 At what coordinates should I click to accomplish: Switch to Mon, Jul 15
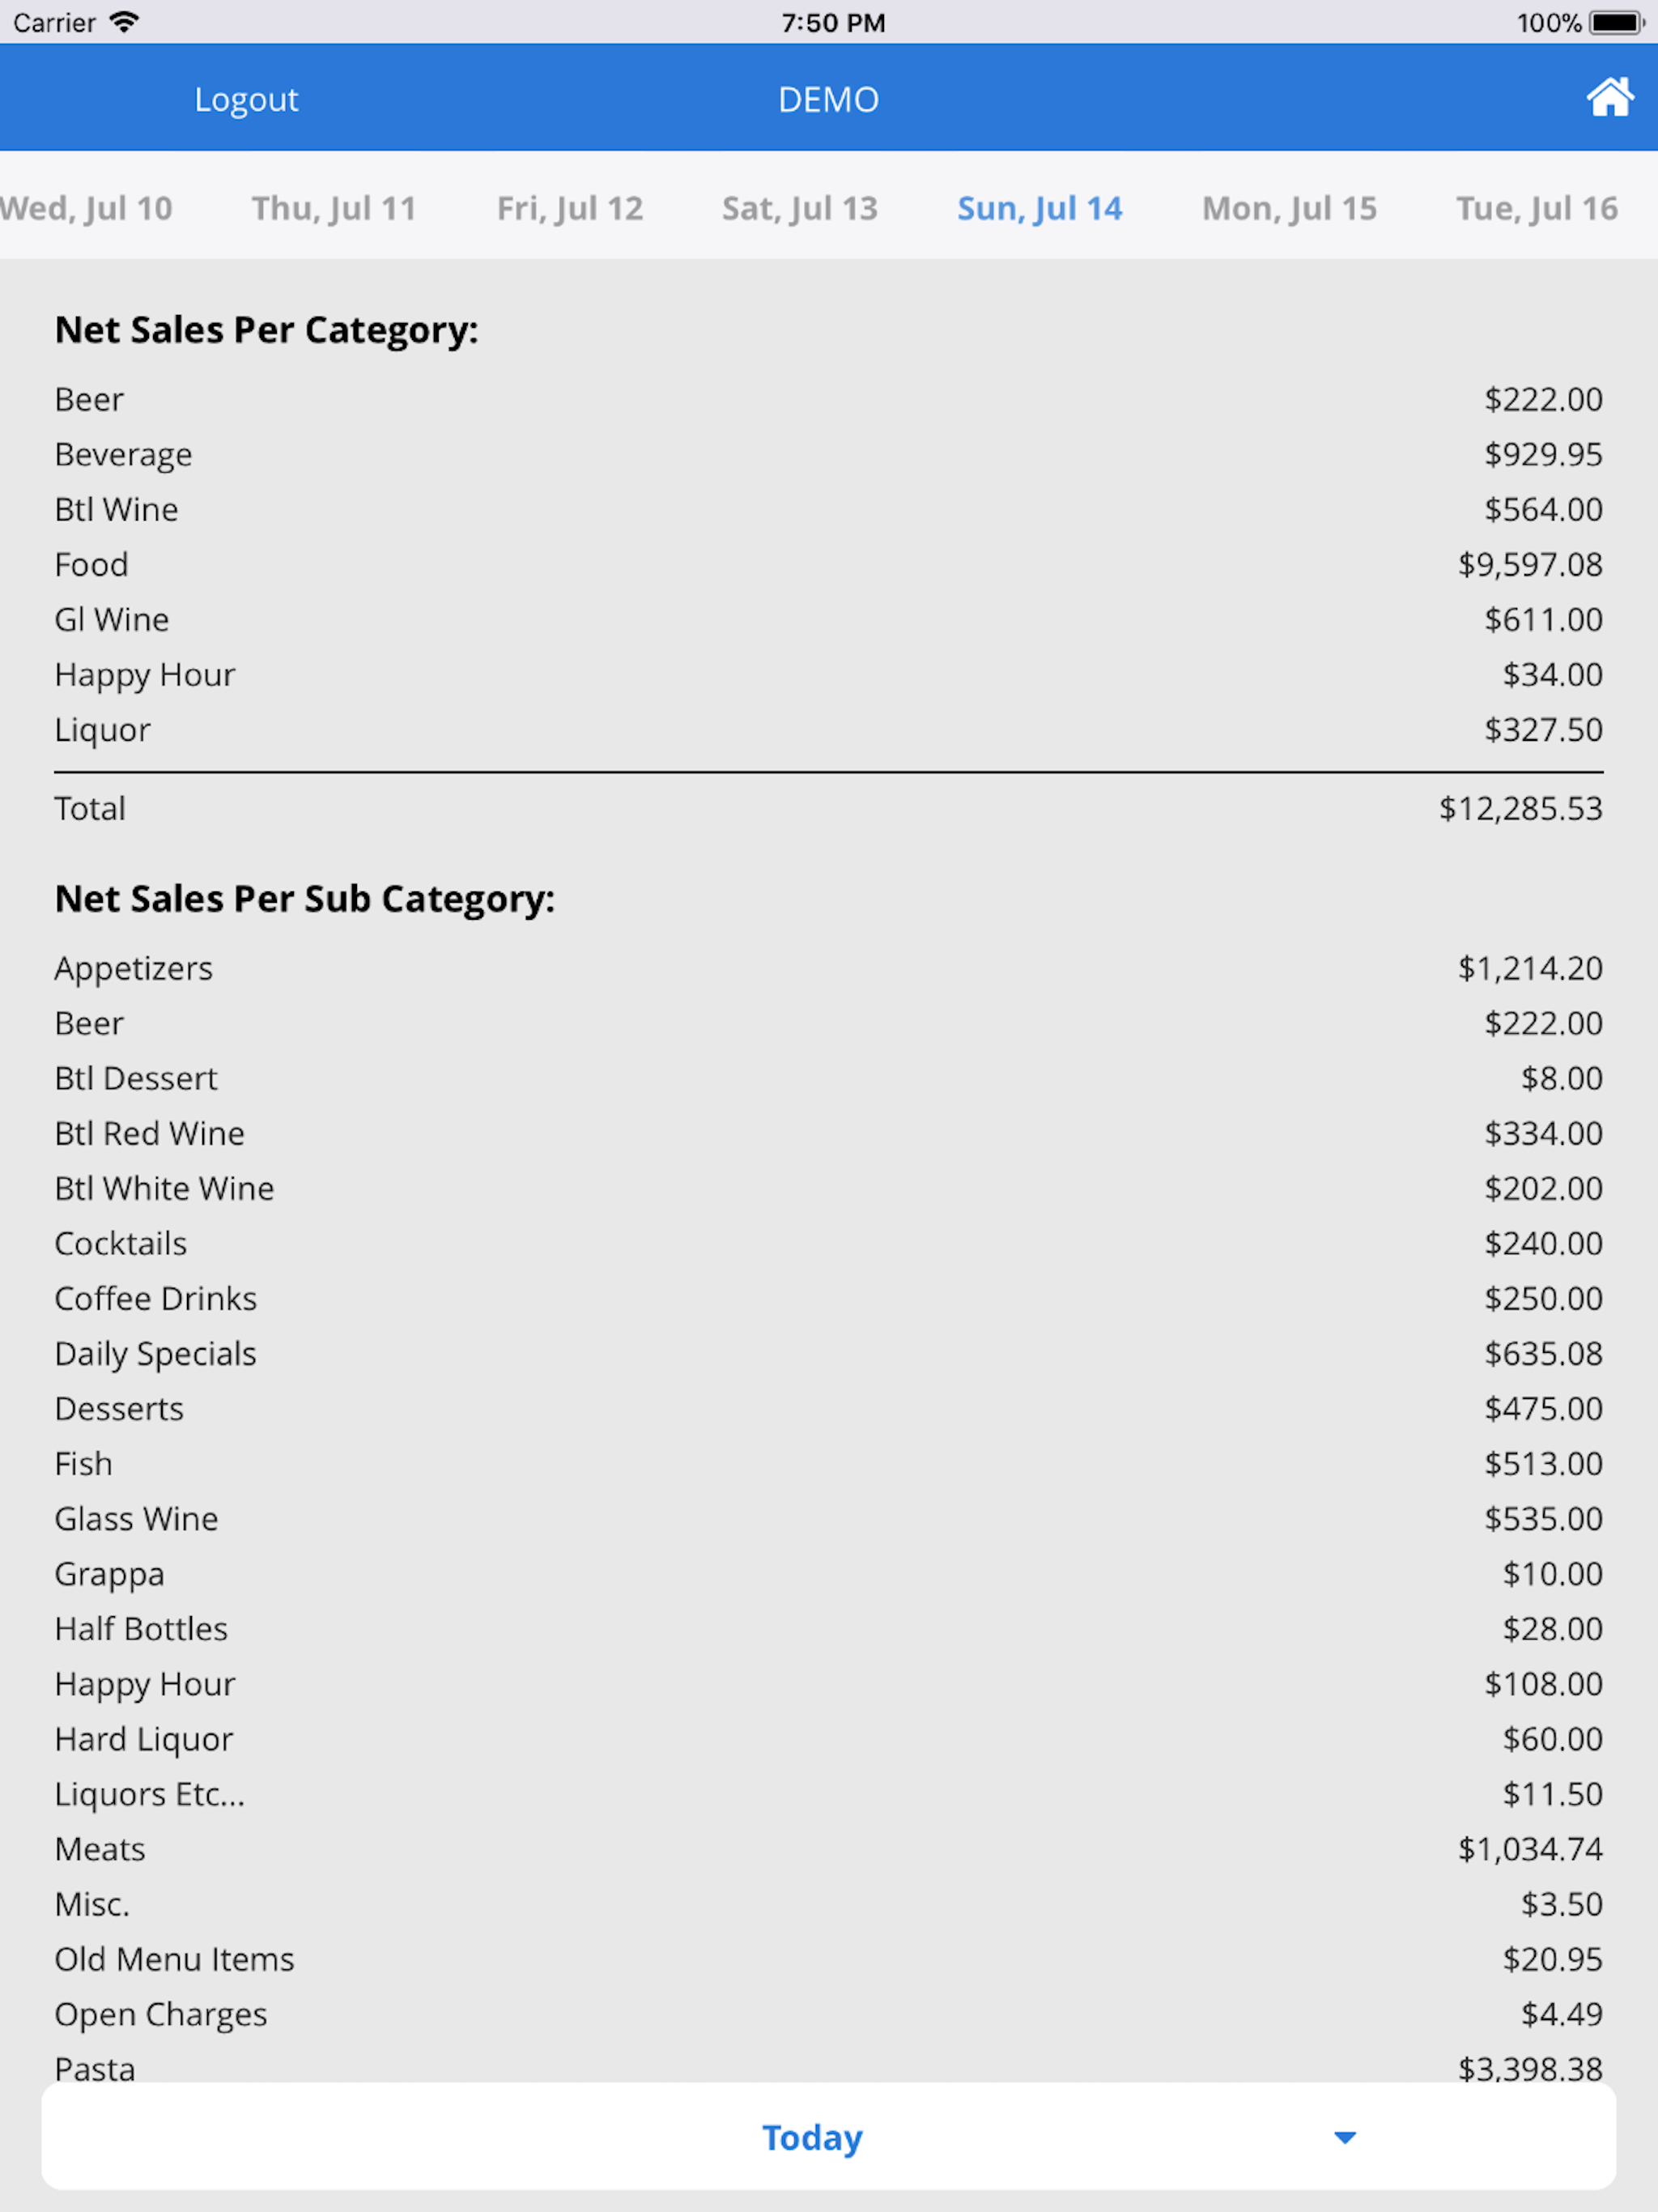[x=1289, y=208]
